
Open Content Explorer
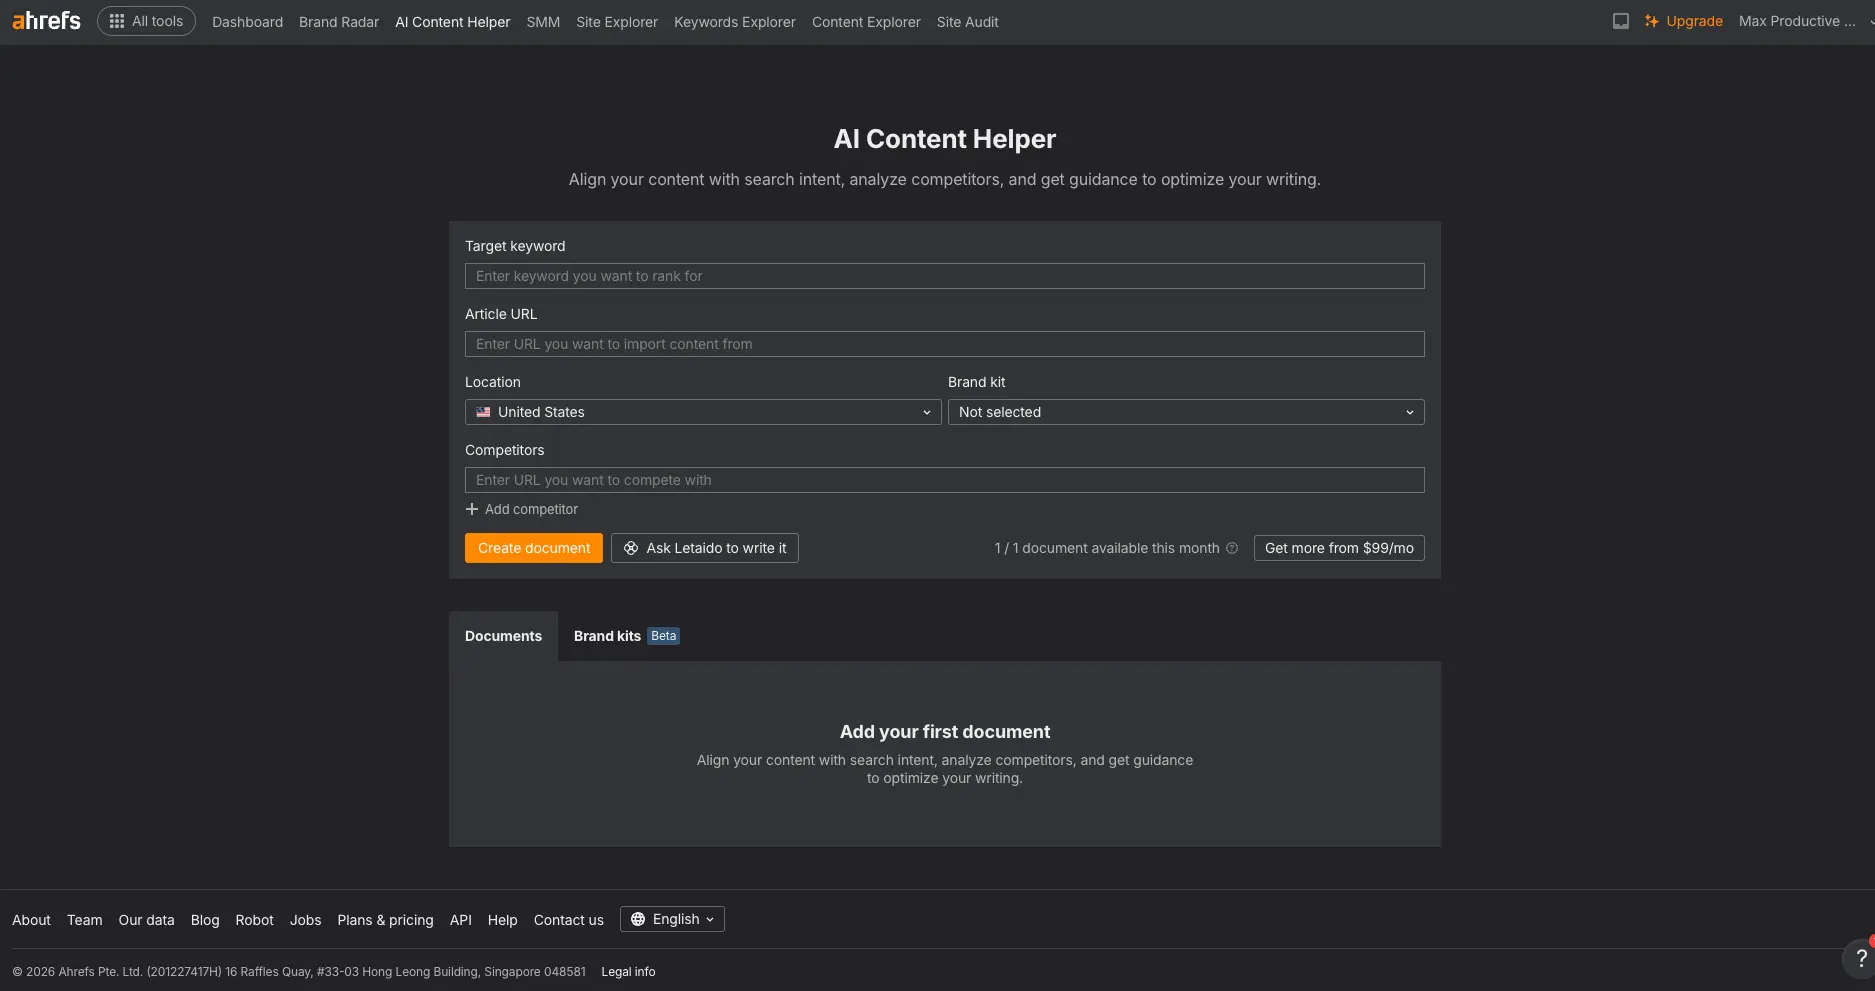866,22
